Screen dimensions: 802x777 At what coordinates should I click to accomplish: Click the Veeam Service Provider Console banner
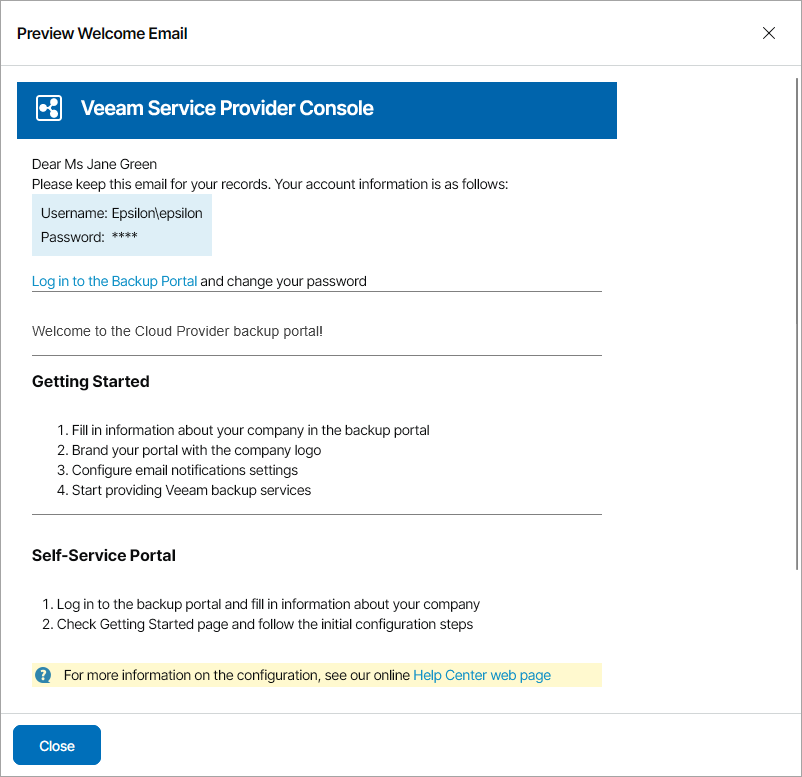(316, 110)
